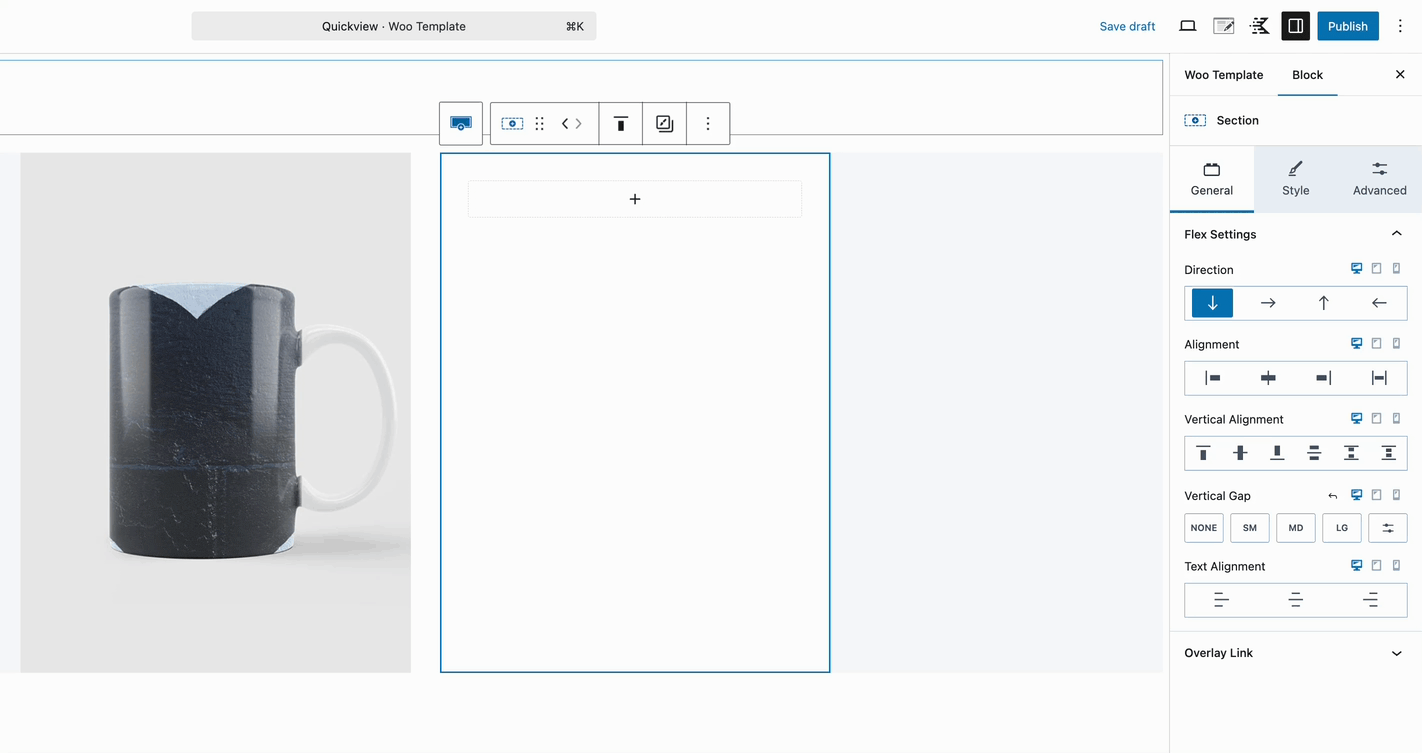
Task: Open custom Vertical Gap slider control
Action: 1388,527
